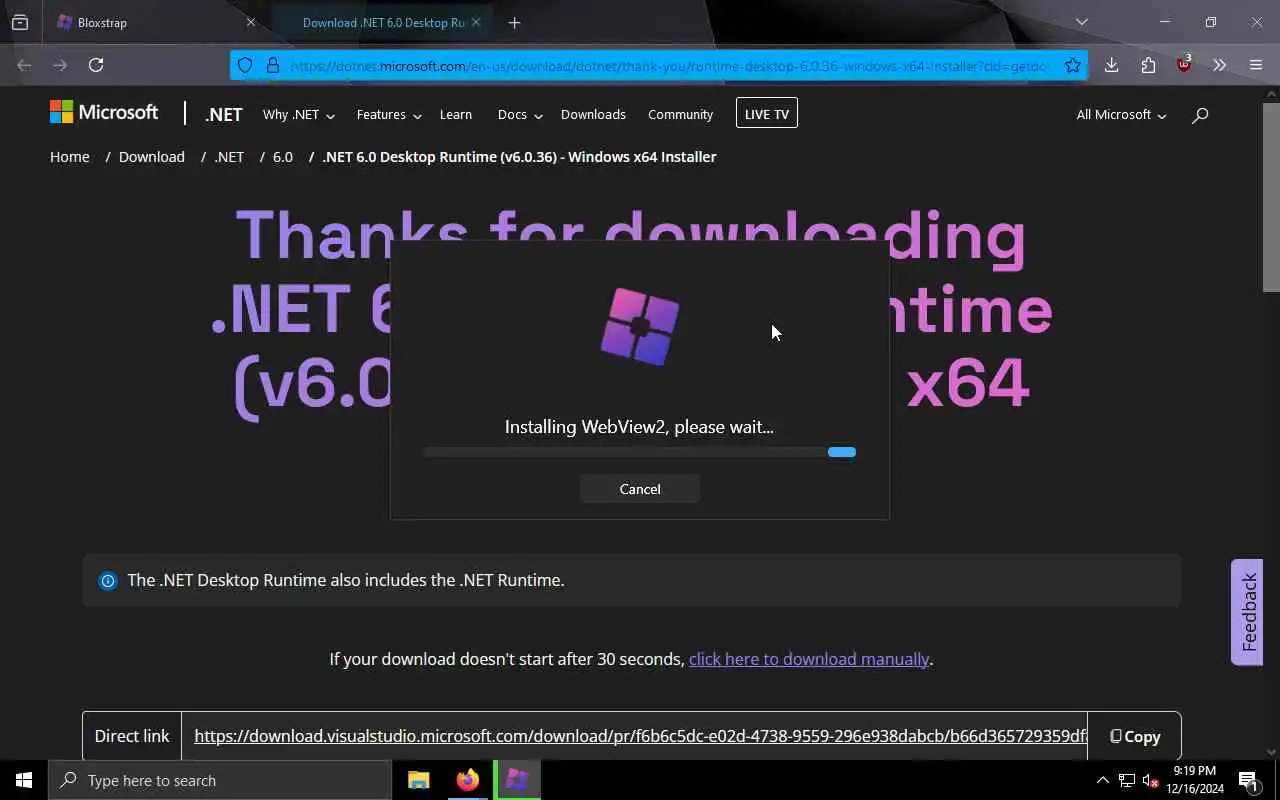Image resolution: width=1280 pixels, height=800 pixels.
Task: Click the WebView2 install progress bar
Action: (x=640, y=452)
